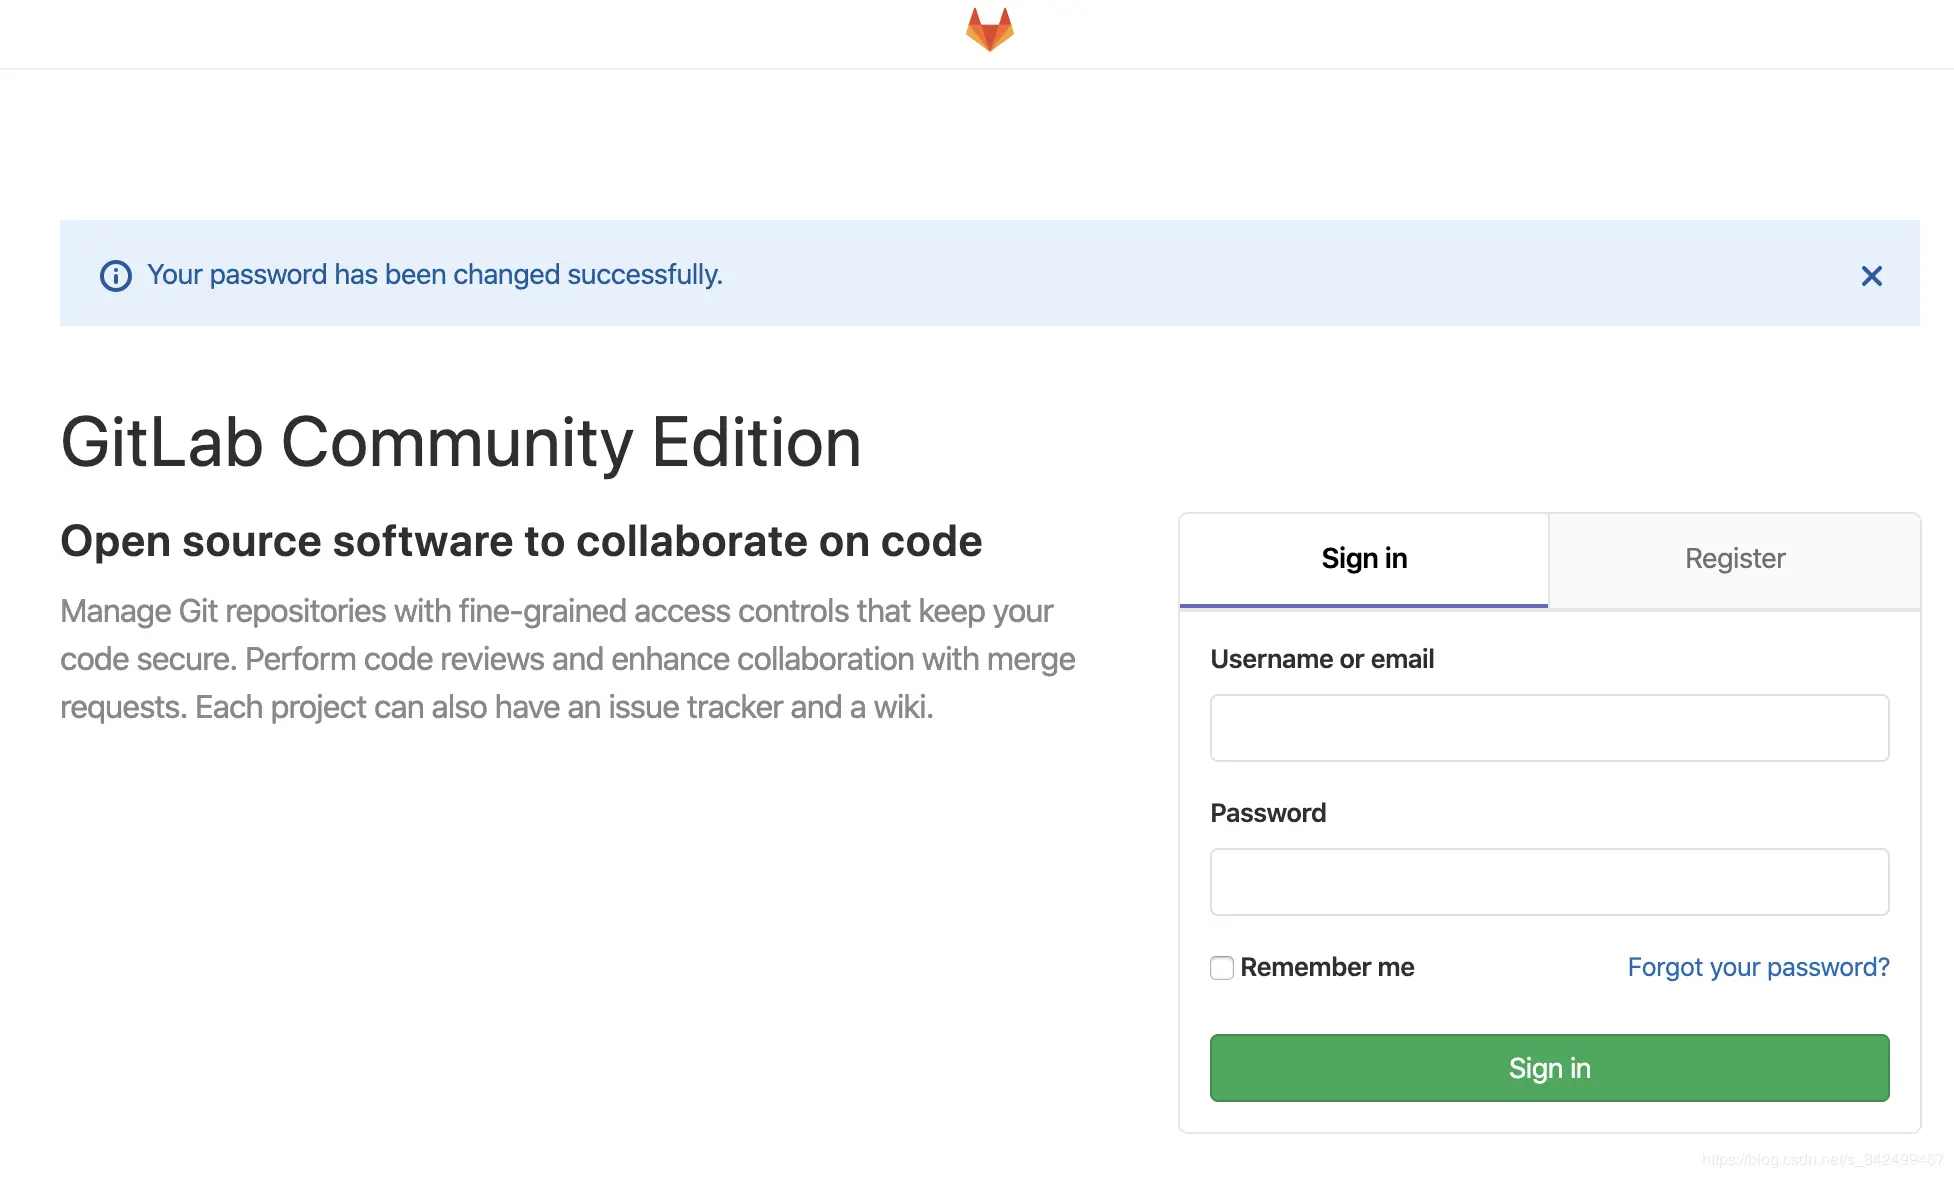This screenshot has height=1178, width=1954.
Task: Click the GitLab fox logo
Action: pos(989,29)
